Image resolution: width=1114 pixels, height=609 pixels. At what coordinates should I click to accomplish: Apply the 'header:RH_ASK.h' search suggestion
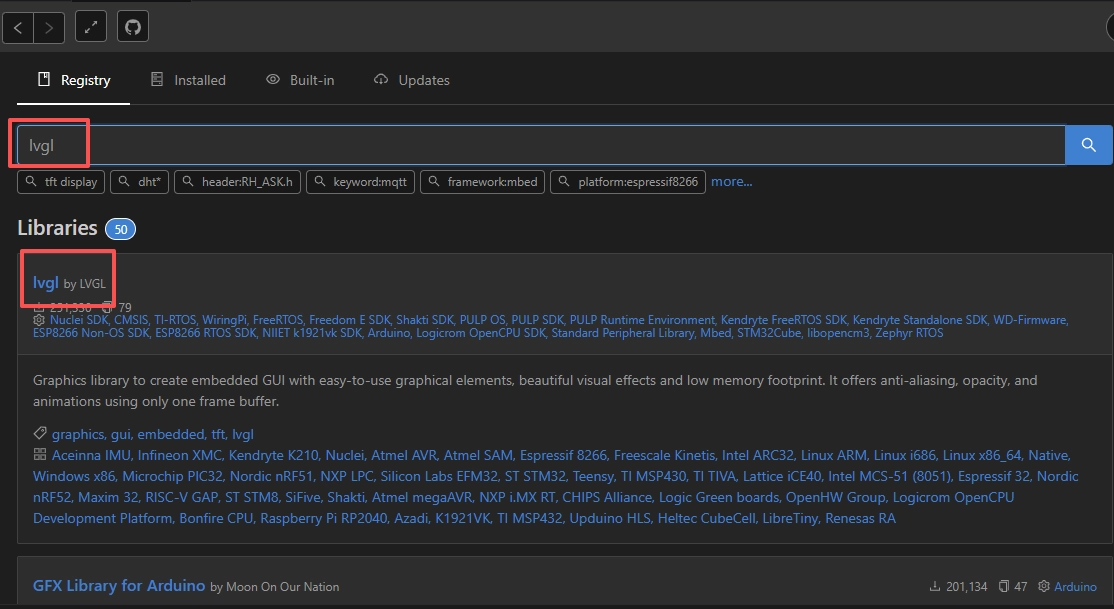237,182
